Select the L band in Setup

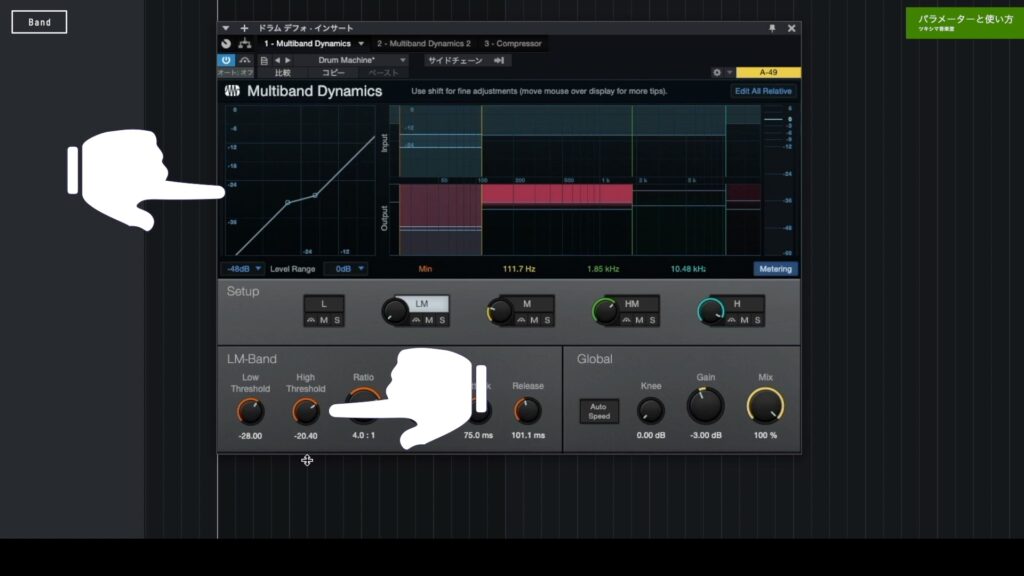pyautogui.click(x=324, y=304)
